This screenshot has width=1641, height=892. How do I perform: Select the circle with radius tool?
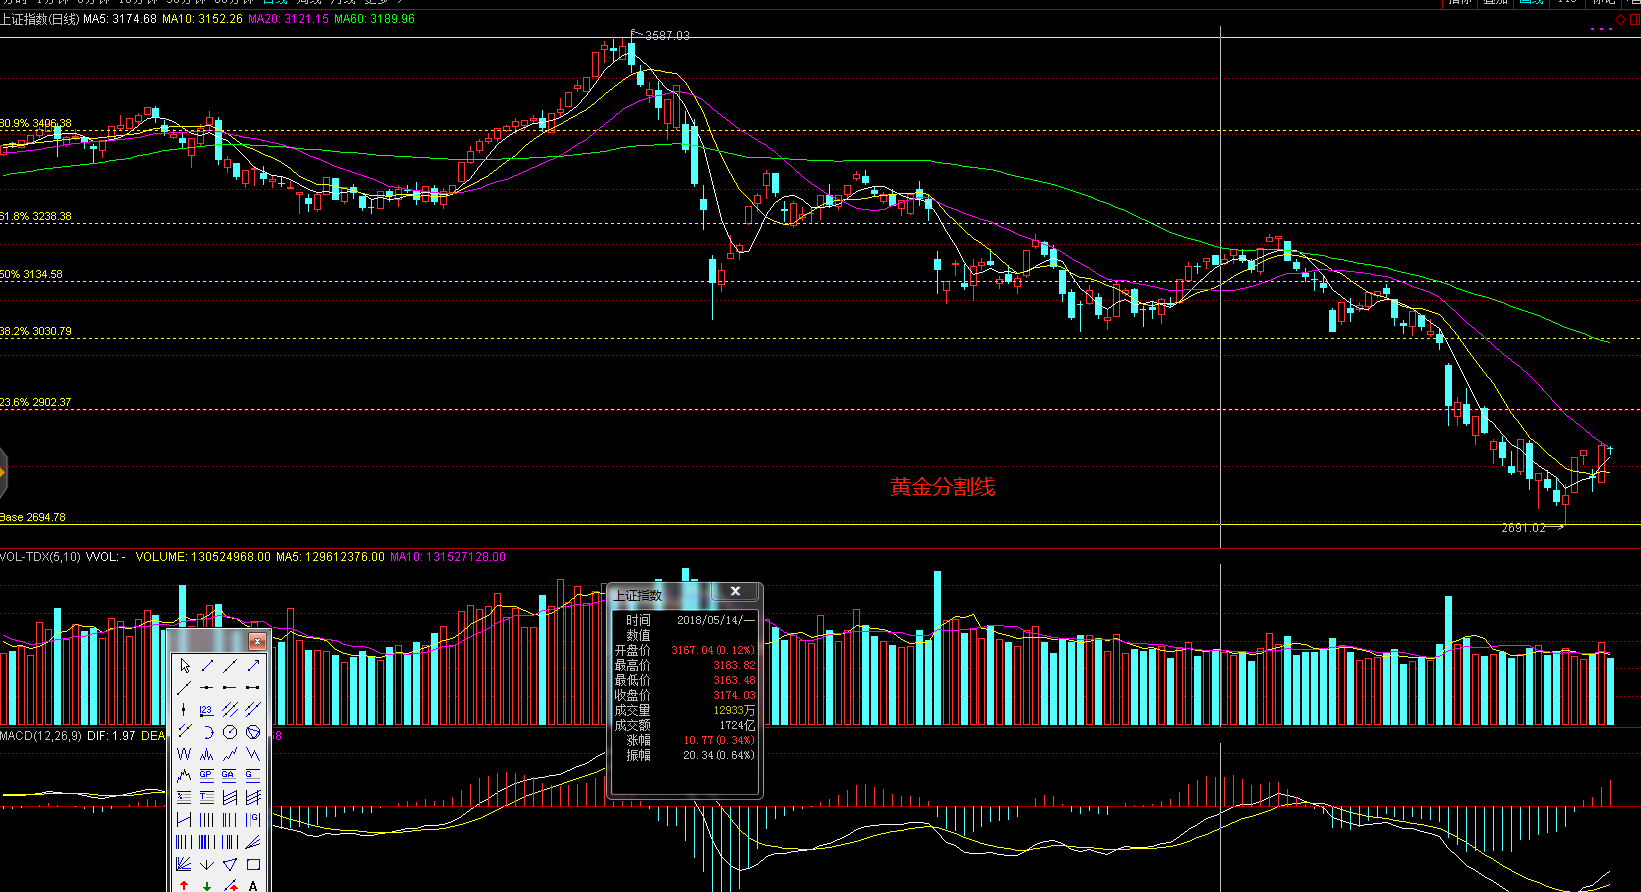tap(230, 732)
